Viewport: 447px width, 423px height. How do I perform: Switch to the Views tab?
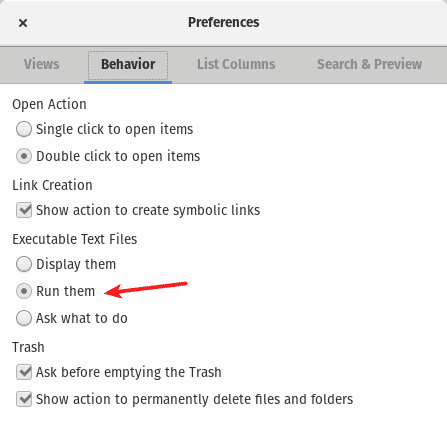tap(42, 64)
